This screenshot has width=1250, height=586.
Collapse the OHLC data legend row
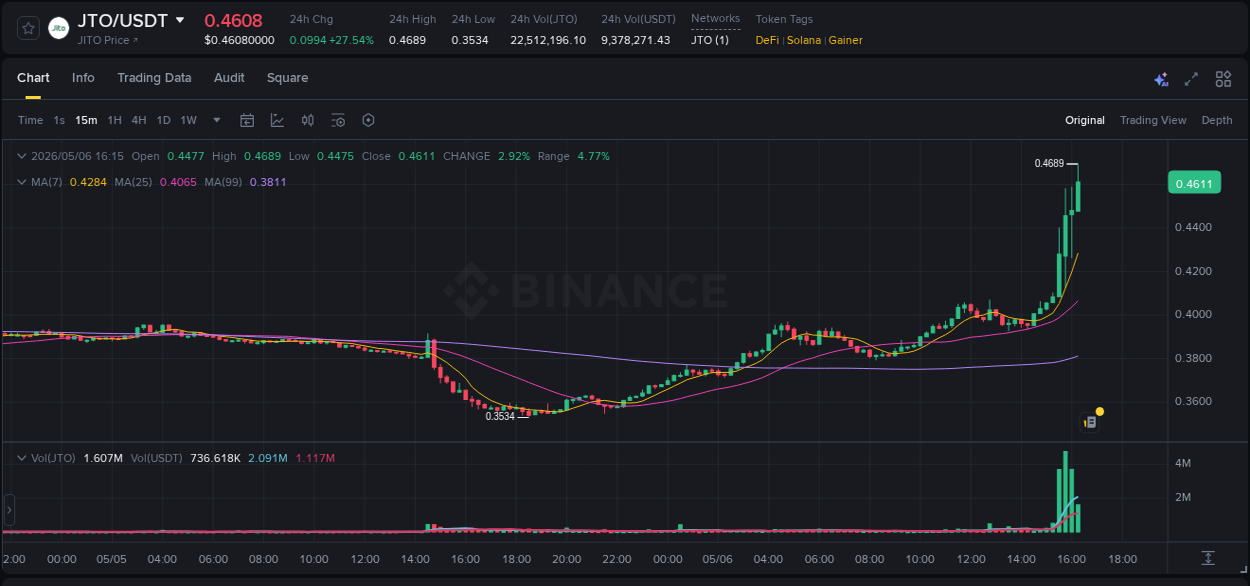pyautogui.click(x=22, y=156)
